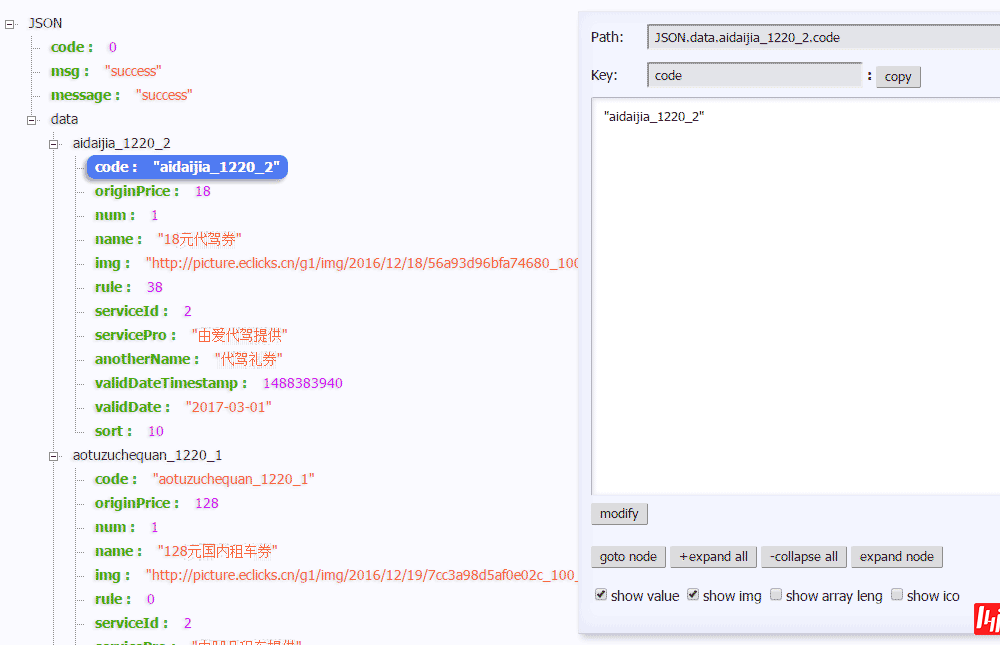Image resolution: width=1000 pixels, height=645 pixels.
Task: Disable the "show img" checkbox
Action: 692,595
